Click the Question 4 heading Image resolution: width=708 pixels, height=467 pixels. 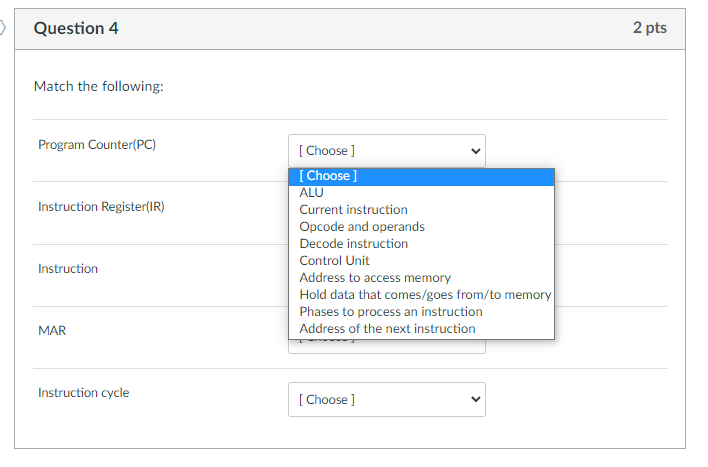76,28
